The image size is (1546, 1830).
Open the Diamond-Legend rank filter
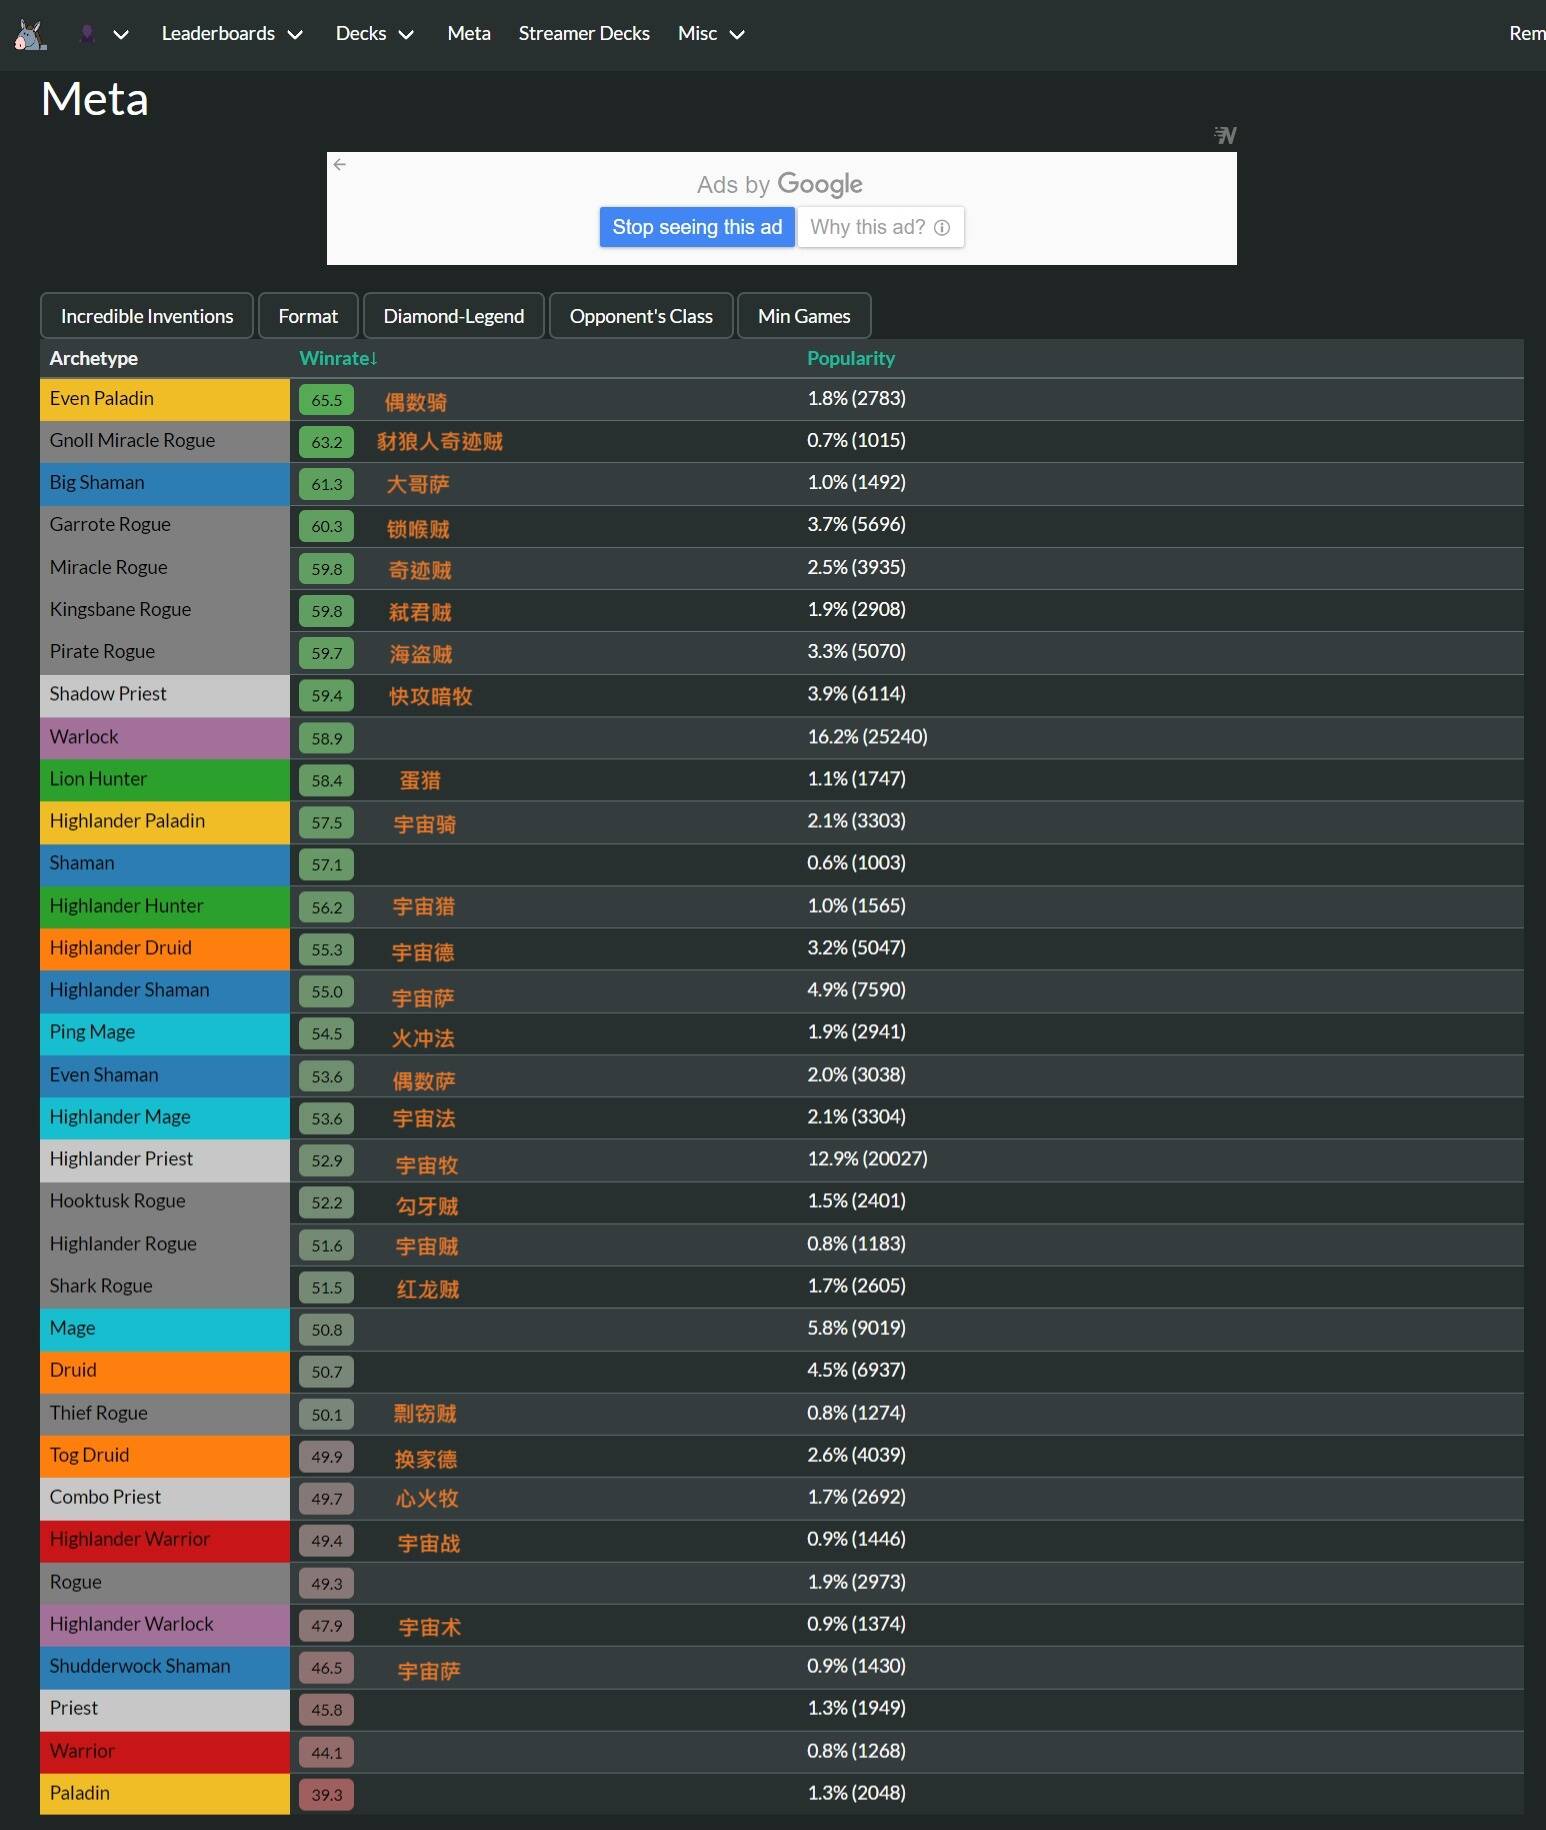point(454,316)
